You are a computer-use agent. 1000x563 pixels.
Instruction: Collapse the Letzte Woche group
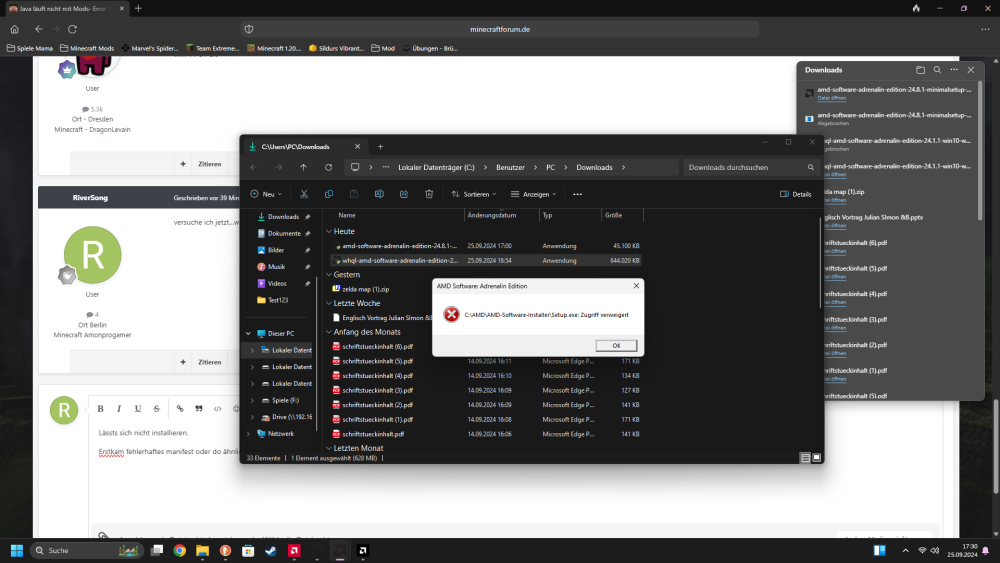pyautogui.click(x=329, y=303)
